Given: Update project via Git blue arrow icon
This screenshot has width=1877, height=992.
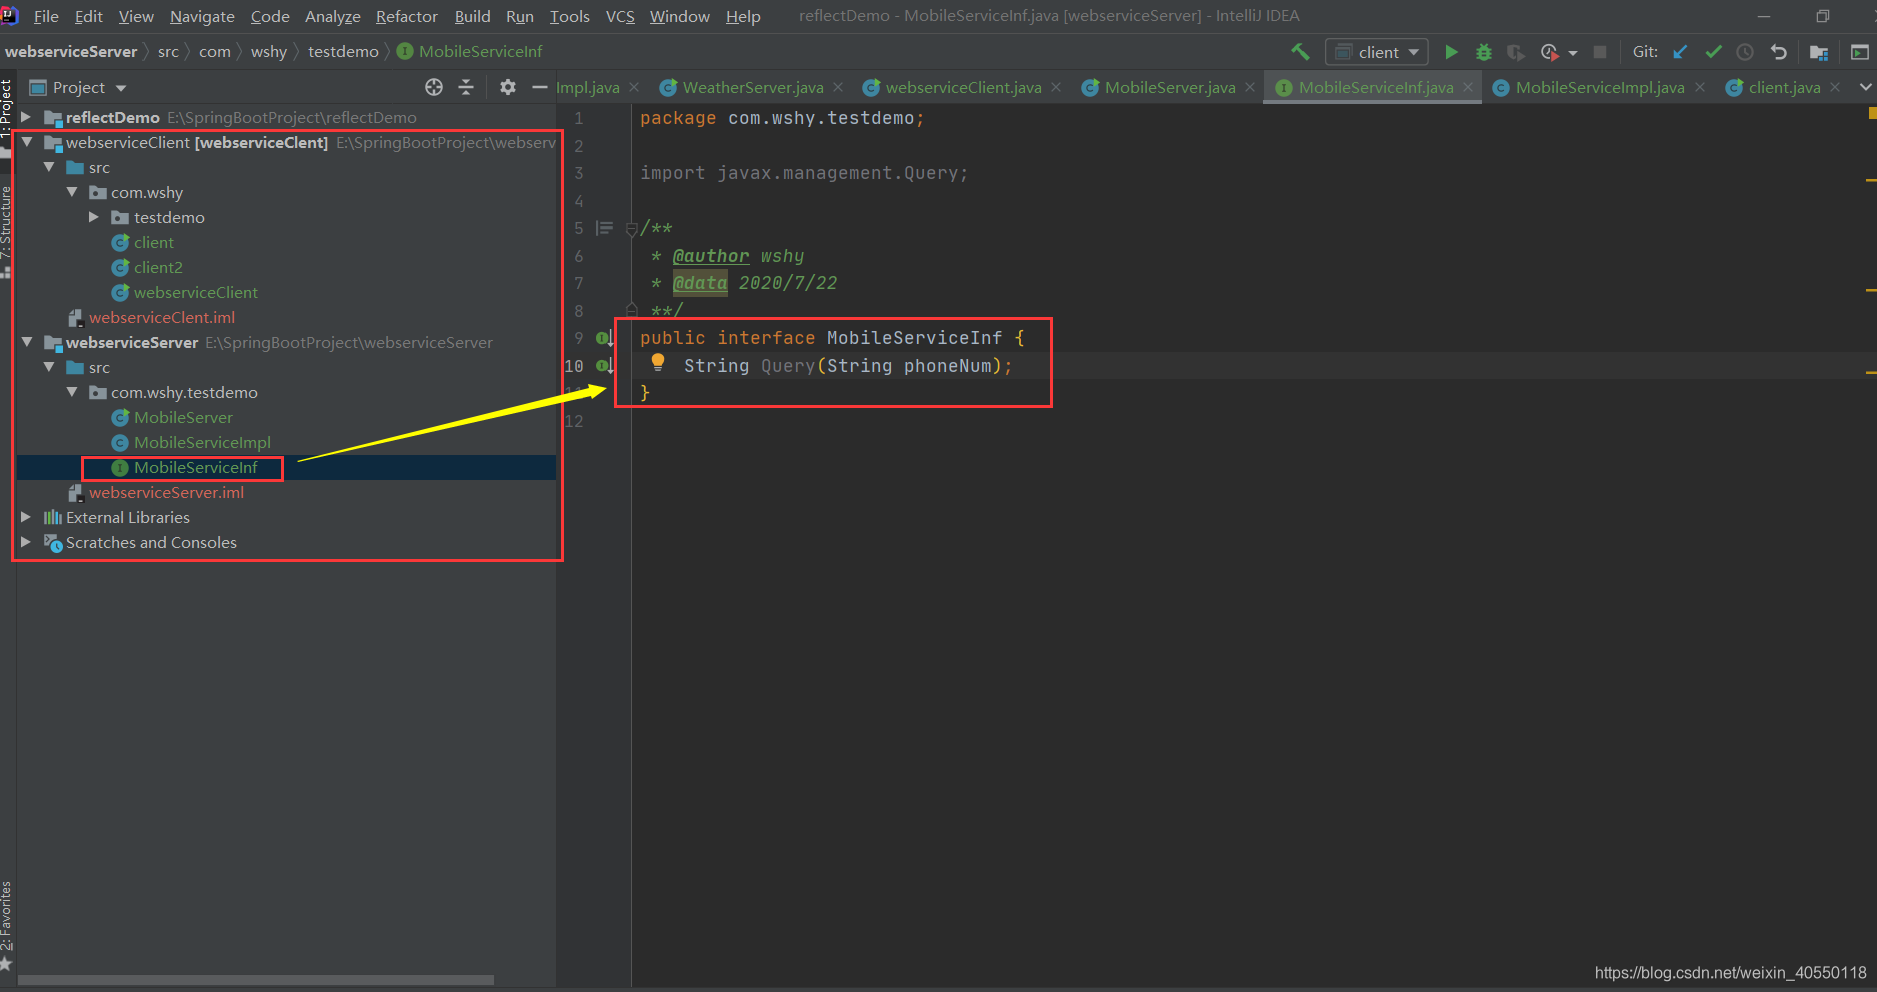Looking at the screenshot, I should click(1680, 52).
